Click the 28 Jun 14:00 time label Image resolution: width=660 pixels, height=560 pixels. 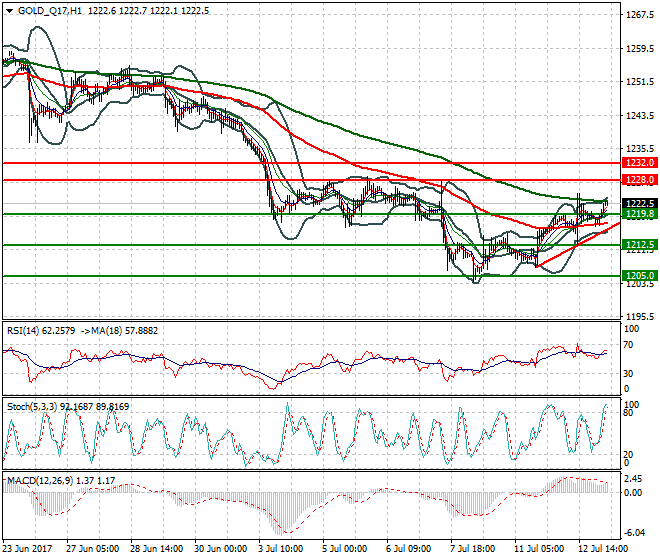pyautogui.click(x=156, y=549)
